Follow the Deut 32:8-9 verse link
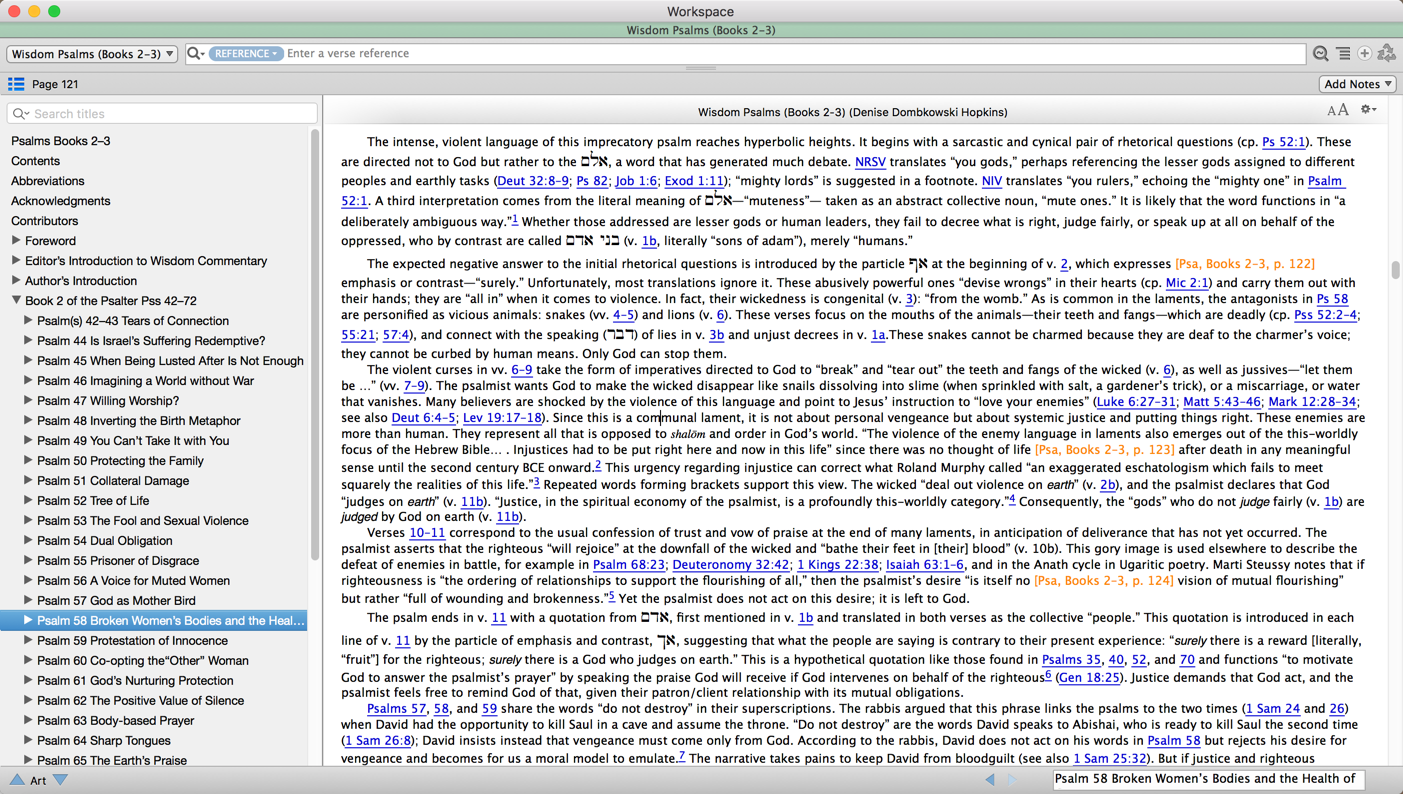The width and height of the screenshot is (1403, 794). tap(533, 181)
